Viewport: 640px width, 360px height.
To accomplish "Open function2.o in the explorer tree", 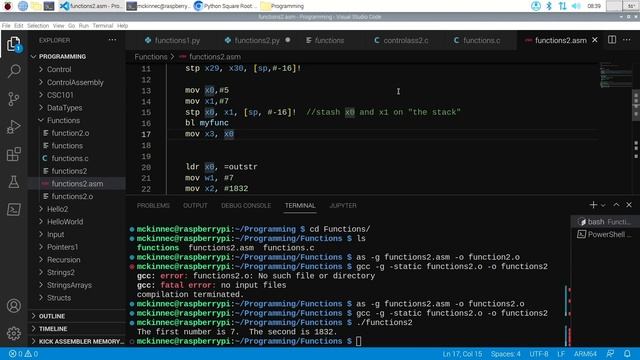I will tap(70, 133).
